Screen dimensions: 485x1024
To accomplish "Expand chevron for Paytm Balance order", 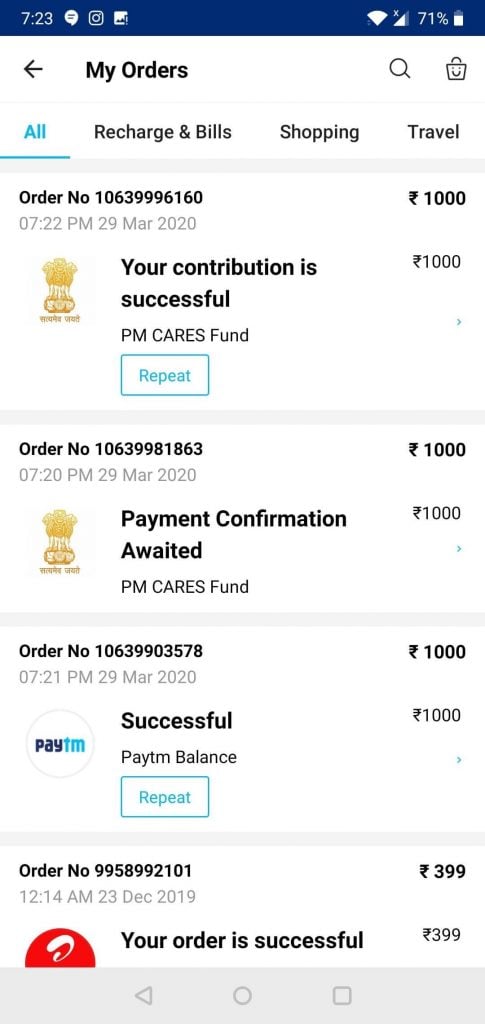I will [x=459, y=760].
